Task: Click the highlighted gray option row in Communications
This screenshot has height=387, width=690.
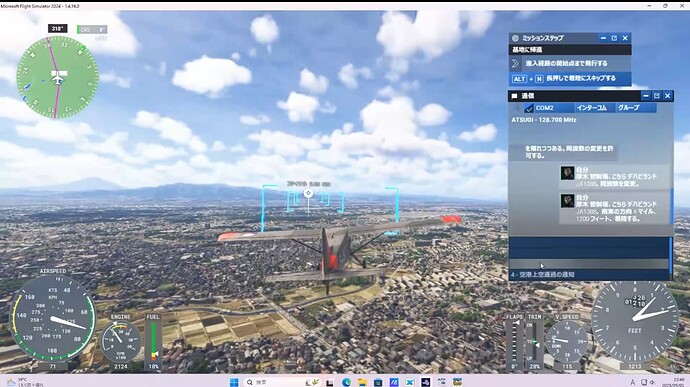Action: (589, 264)
